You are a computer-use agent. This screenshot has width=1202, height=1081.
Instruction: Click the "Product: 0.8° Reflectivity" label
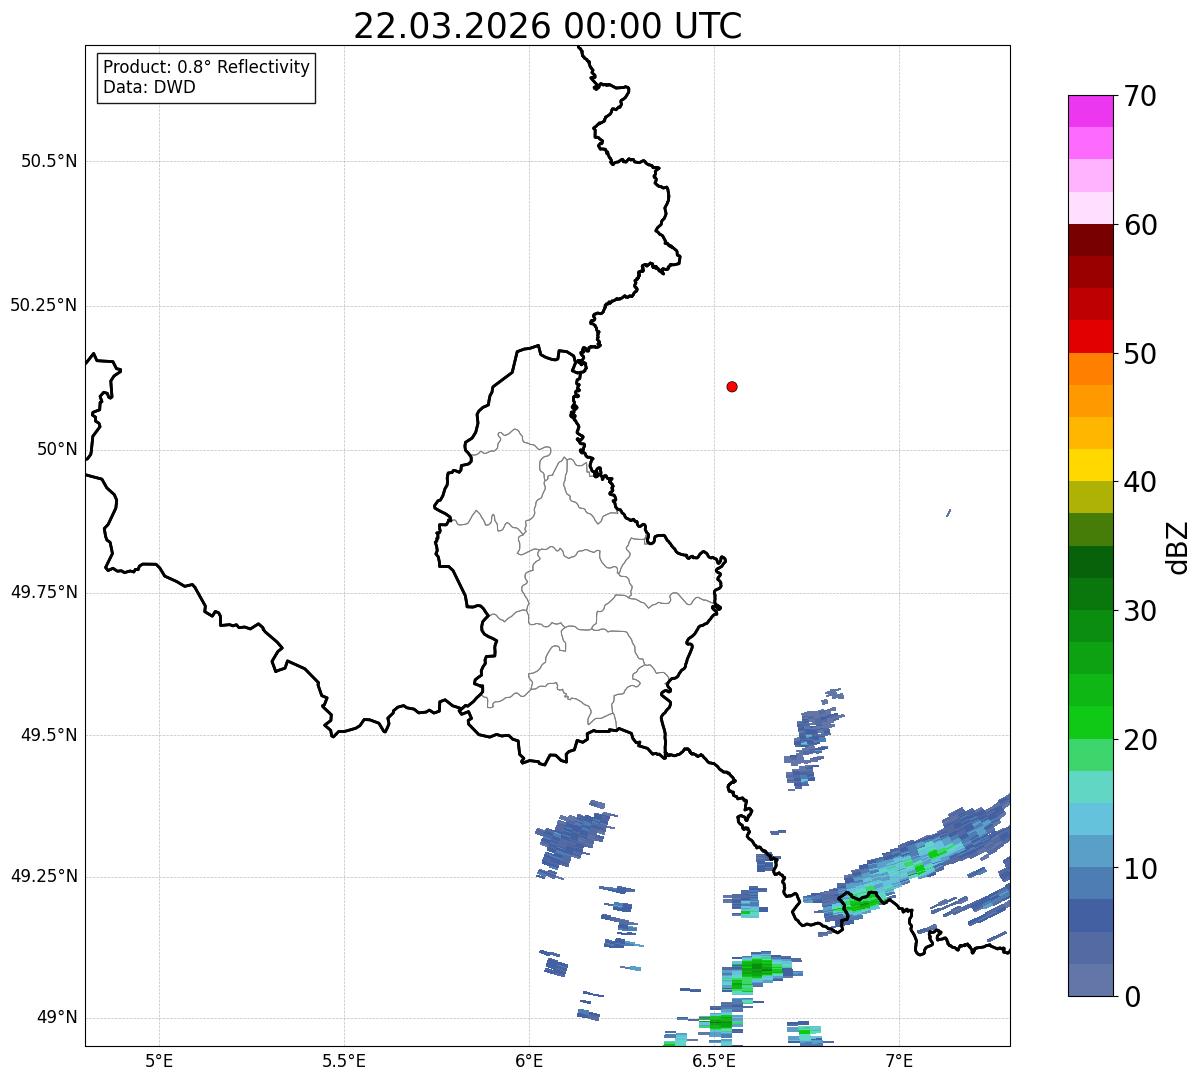(207, 67)
